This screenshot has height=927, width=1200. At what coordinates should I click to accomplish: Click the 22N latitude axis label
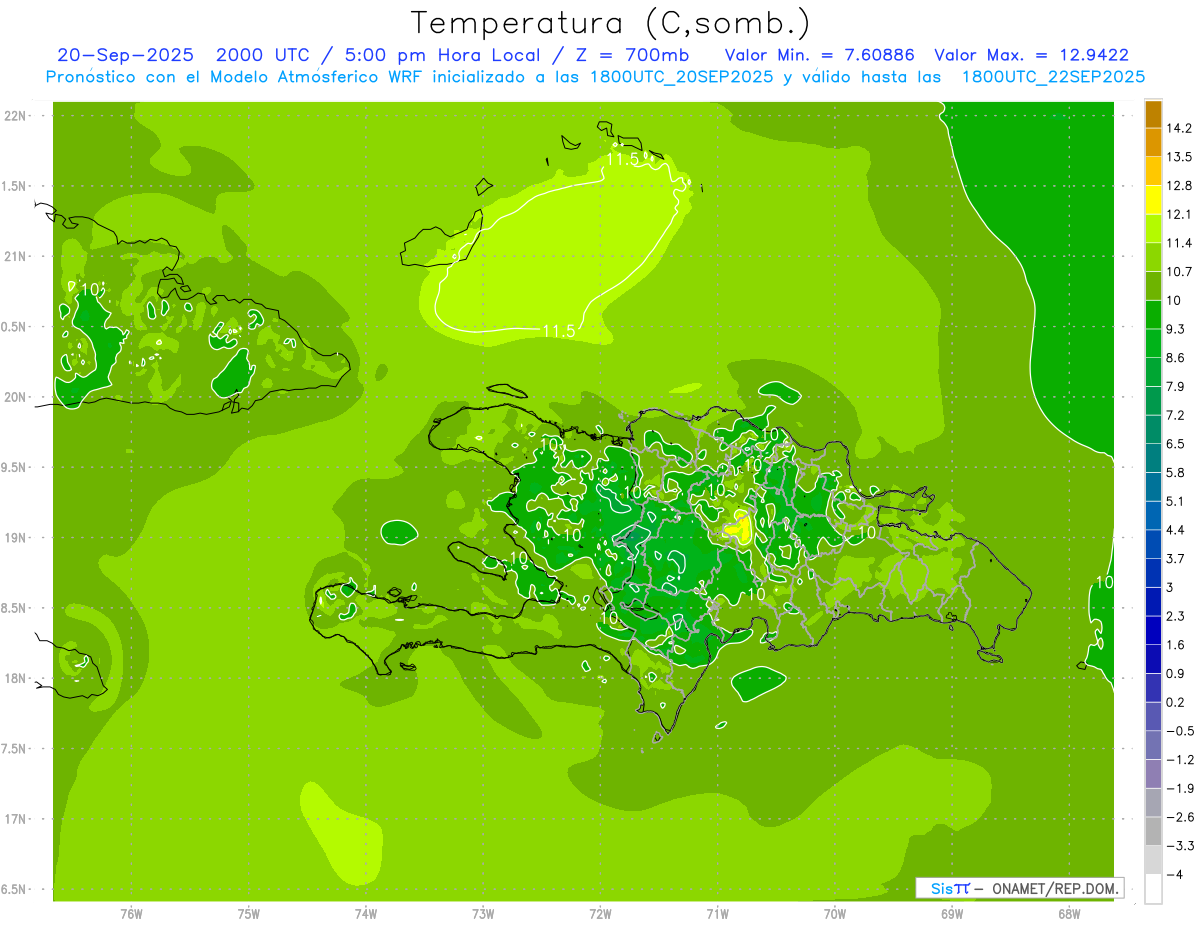(x=15, y=116)
